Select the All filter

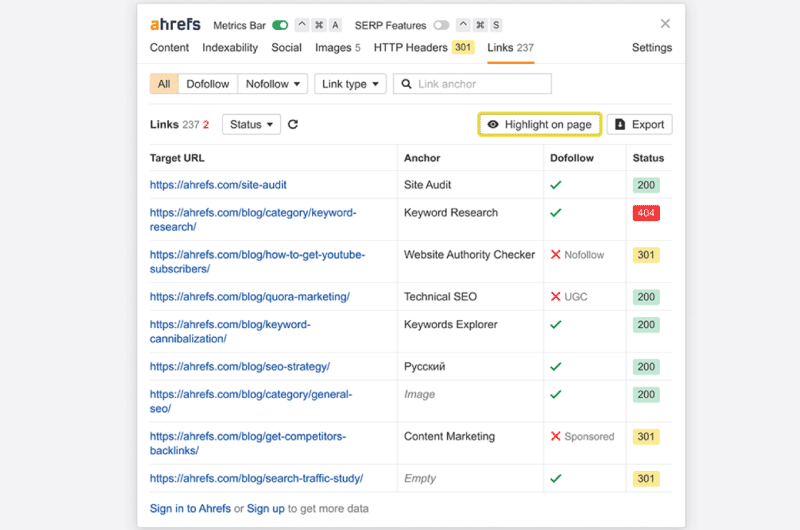[x=164, y=84]
